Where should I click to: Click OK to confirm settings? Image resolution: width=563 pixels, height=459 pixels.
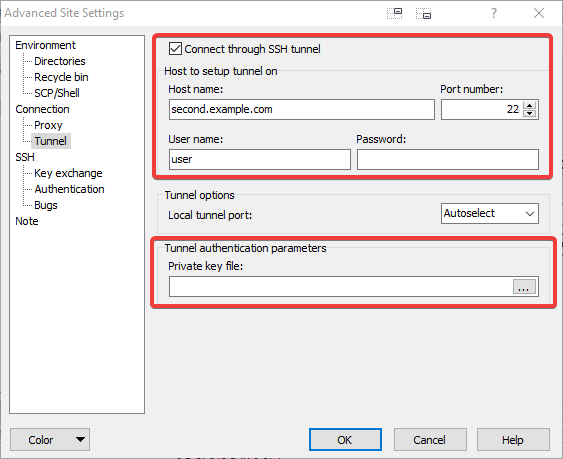tap(345, 440)
